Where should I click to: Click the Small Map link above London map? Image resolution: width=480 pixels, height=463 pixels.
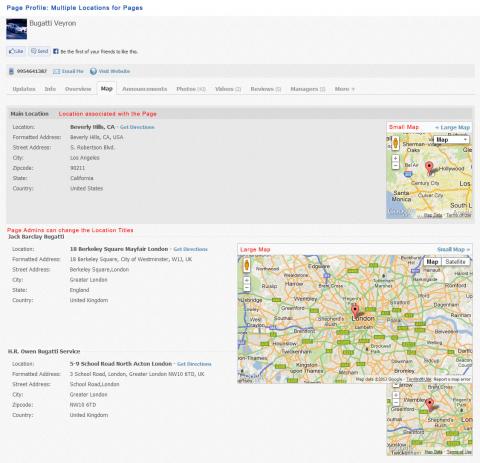point(453,249)
